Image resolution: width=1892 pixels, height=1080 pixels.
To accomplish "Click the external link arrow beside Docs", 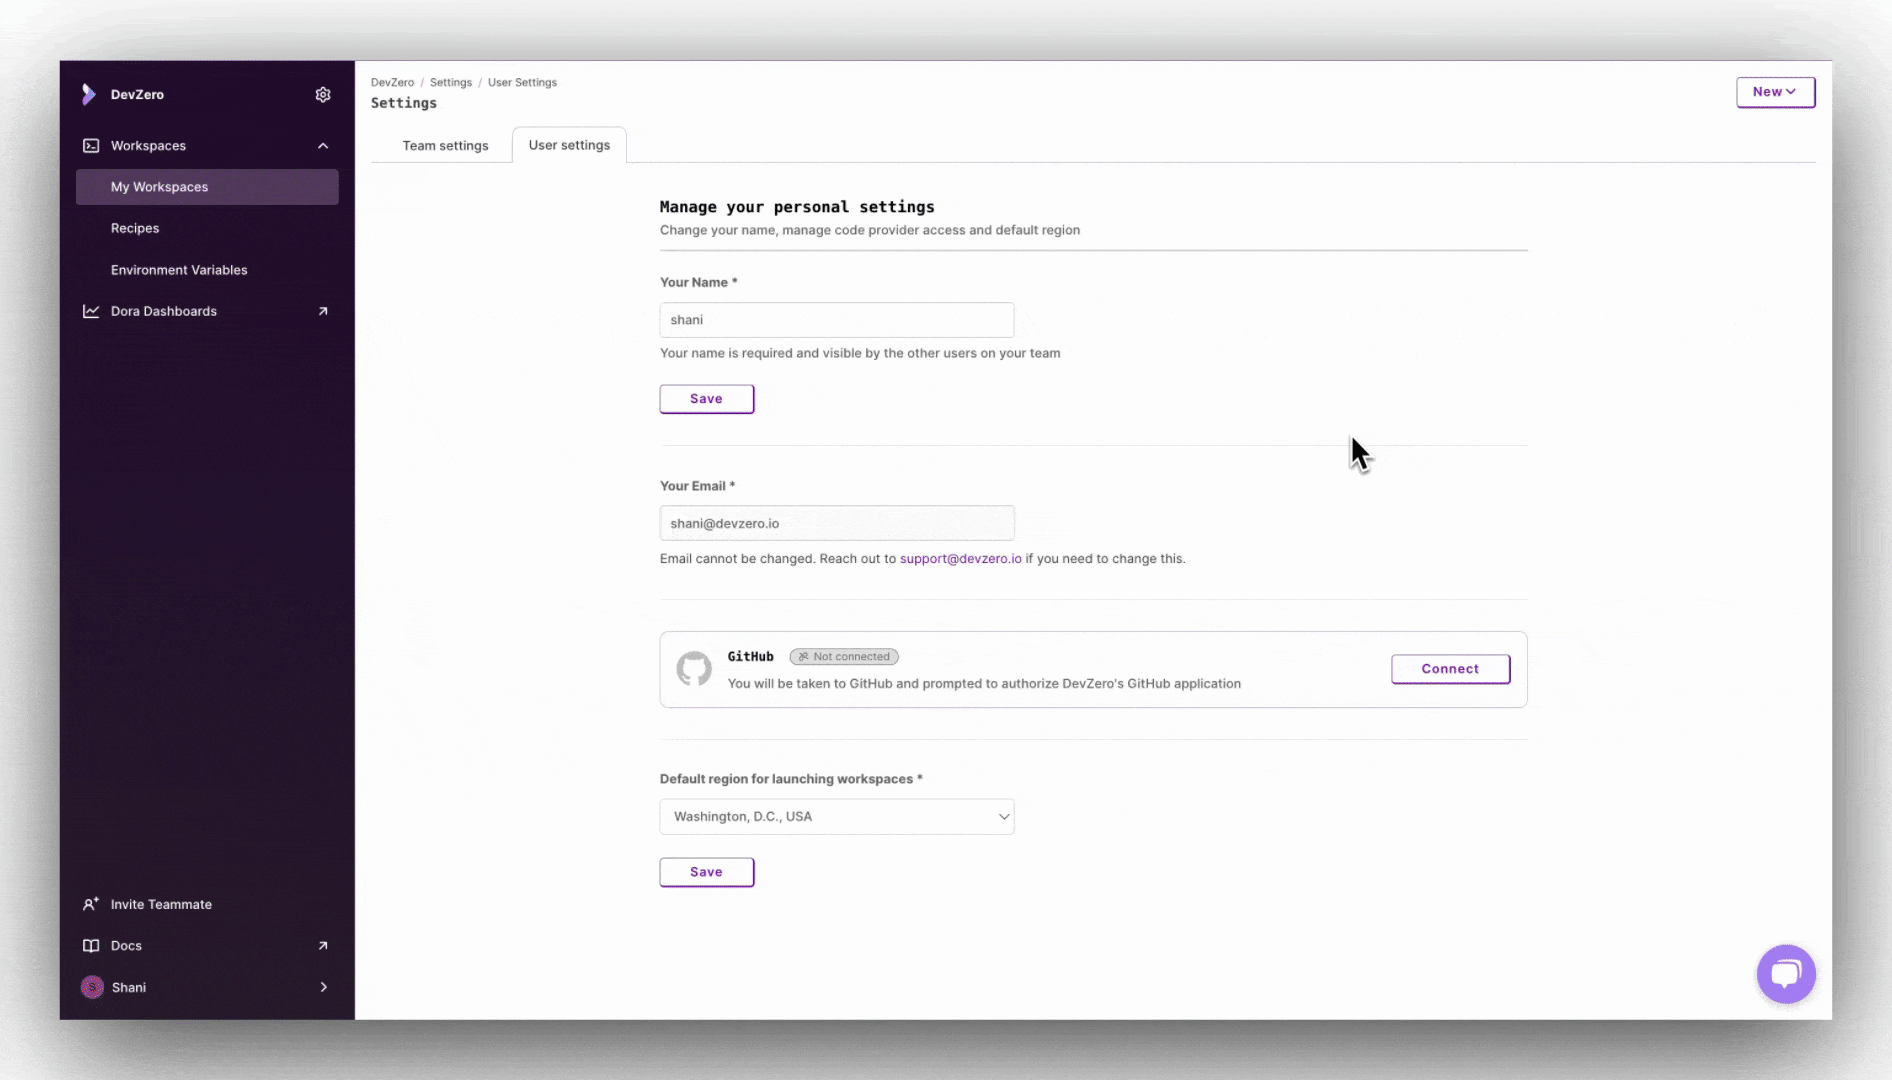I will 323,945.
